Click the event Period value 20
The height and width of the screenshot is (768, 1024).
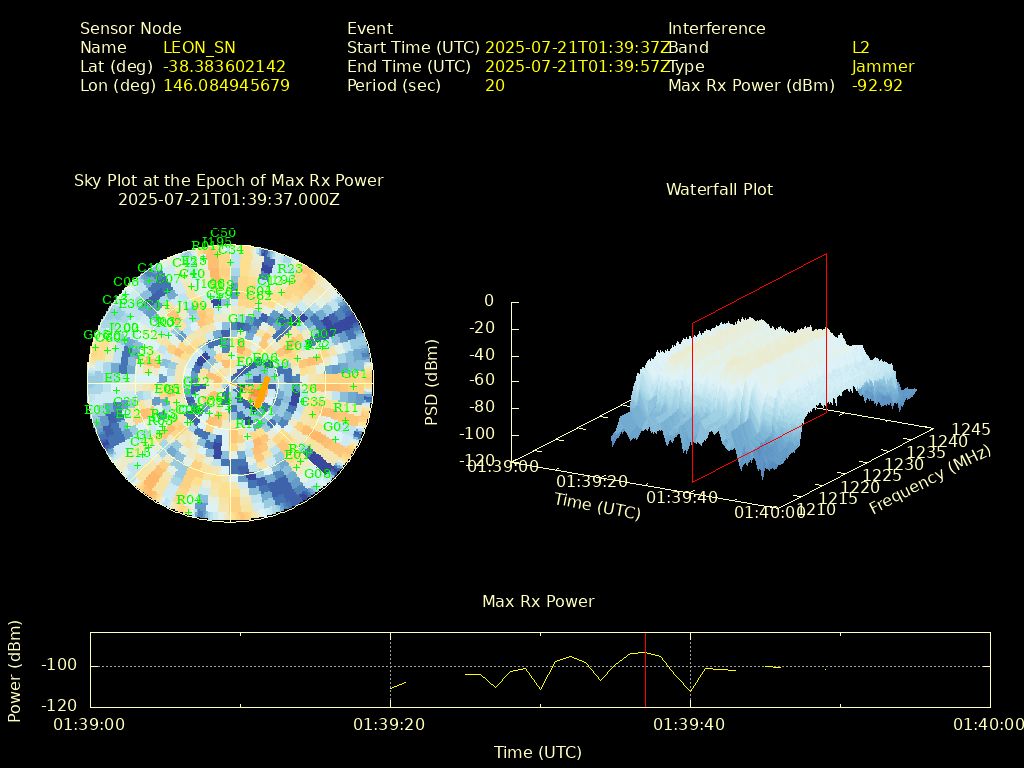pos(495,85)
